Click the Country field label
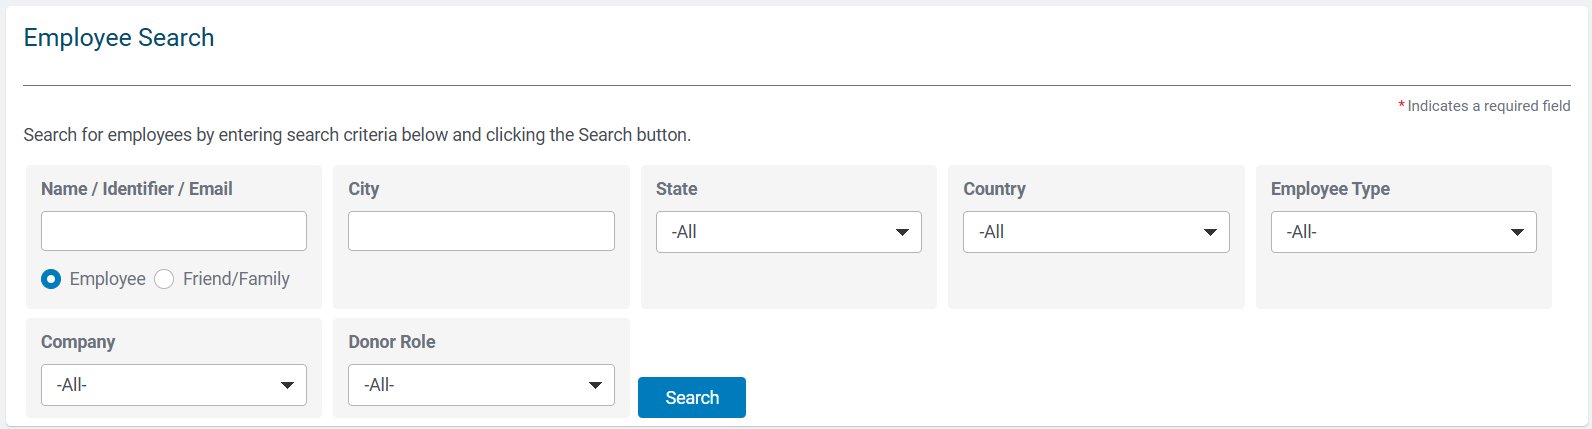The height and width of the screenshot is (429, 1592). pos(995,189)
